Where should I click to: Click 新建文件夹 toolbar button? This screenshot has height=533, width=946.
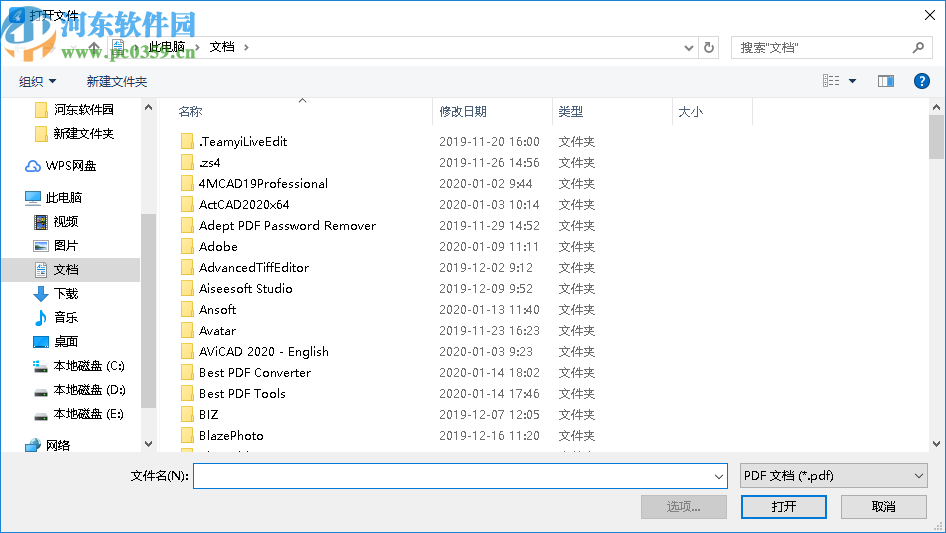(116, 81)
